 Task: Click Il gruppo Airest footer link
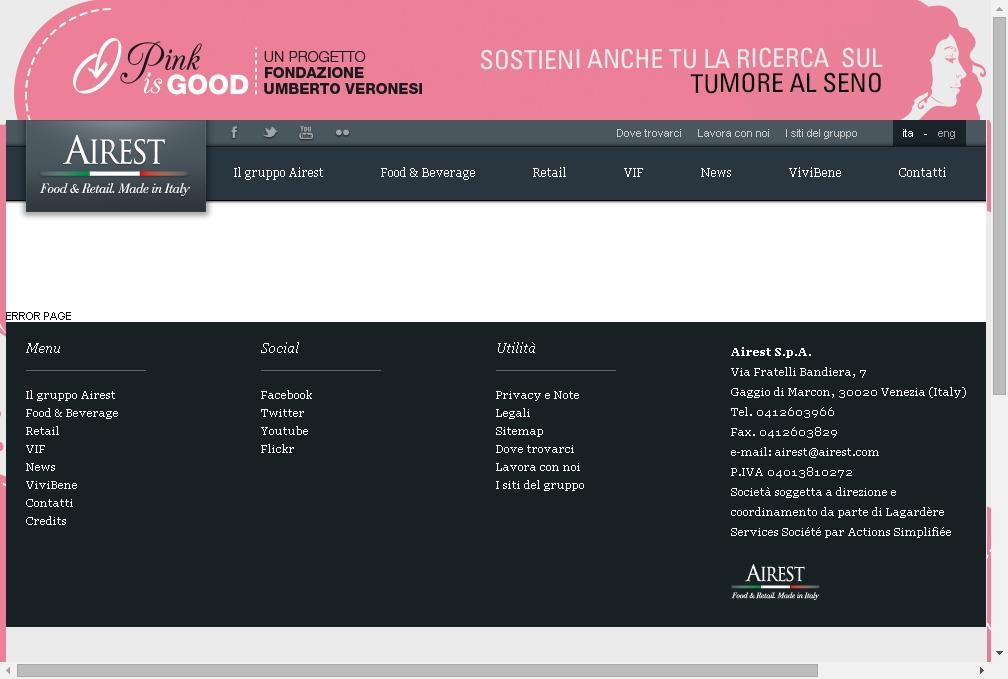(70, 395)
